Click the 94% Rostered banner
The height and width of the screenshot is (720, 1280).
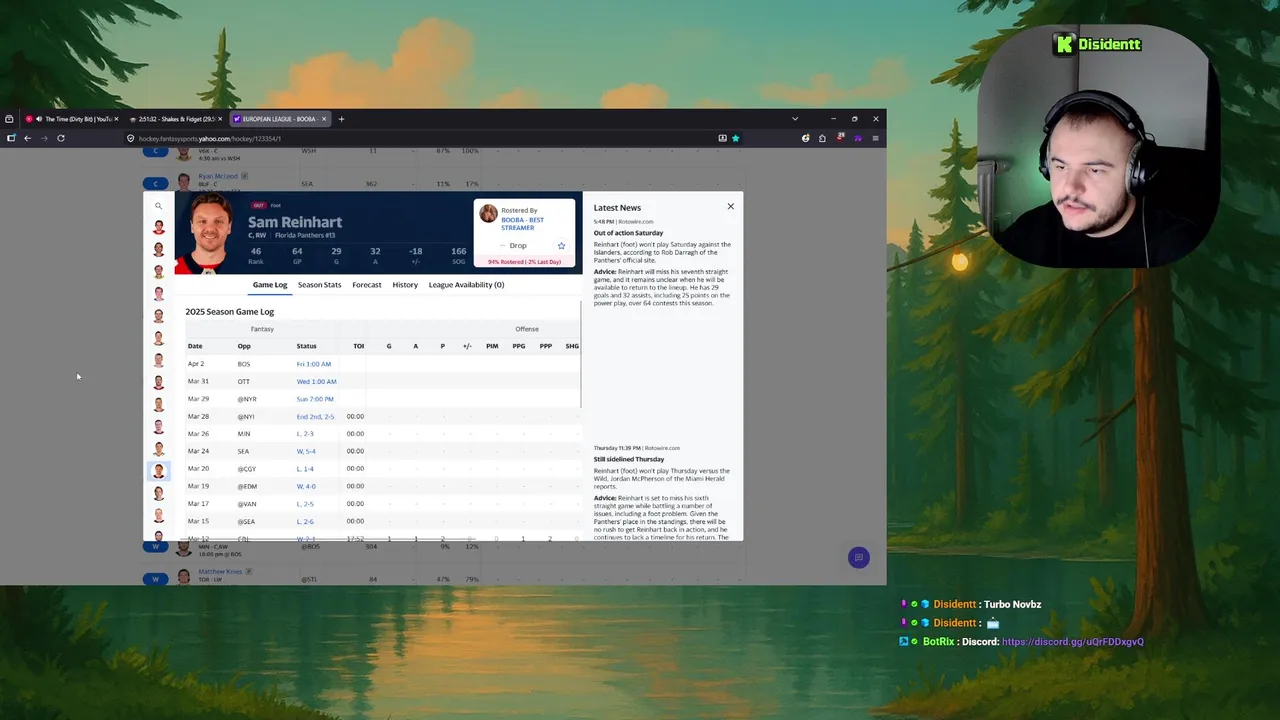click(524, 262)
